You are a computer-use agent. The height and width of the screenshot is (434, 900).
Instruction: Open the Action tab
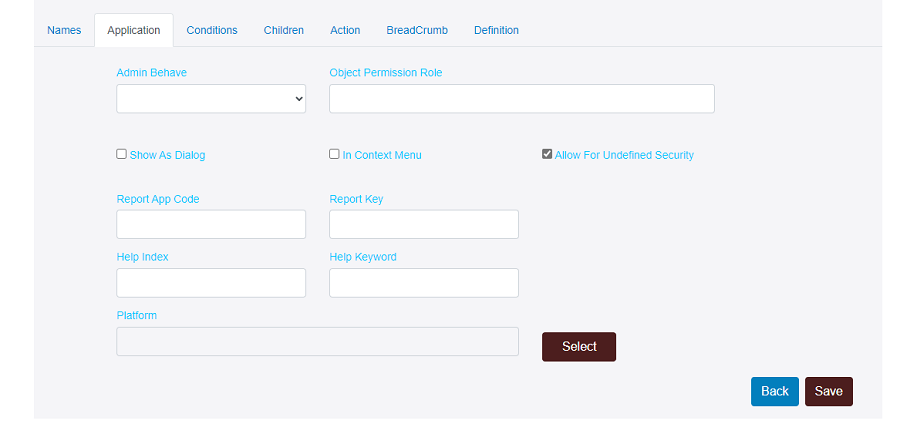345,30
